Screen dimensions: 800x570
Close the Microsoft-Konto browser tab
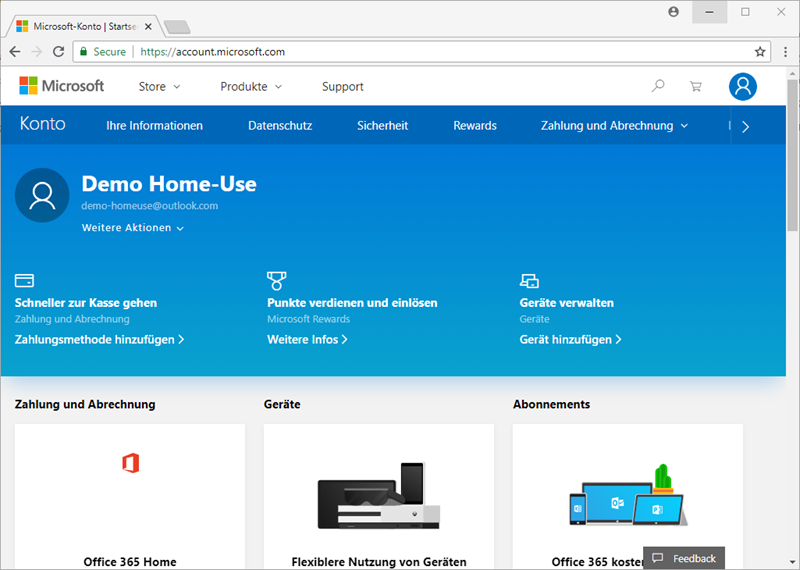[x=148, y=27]
